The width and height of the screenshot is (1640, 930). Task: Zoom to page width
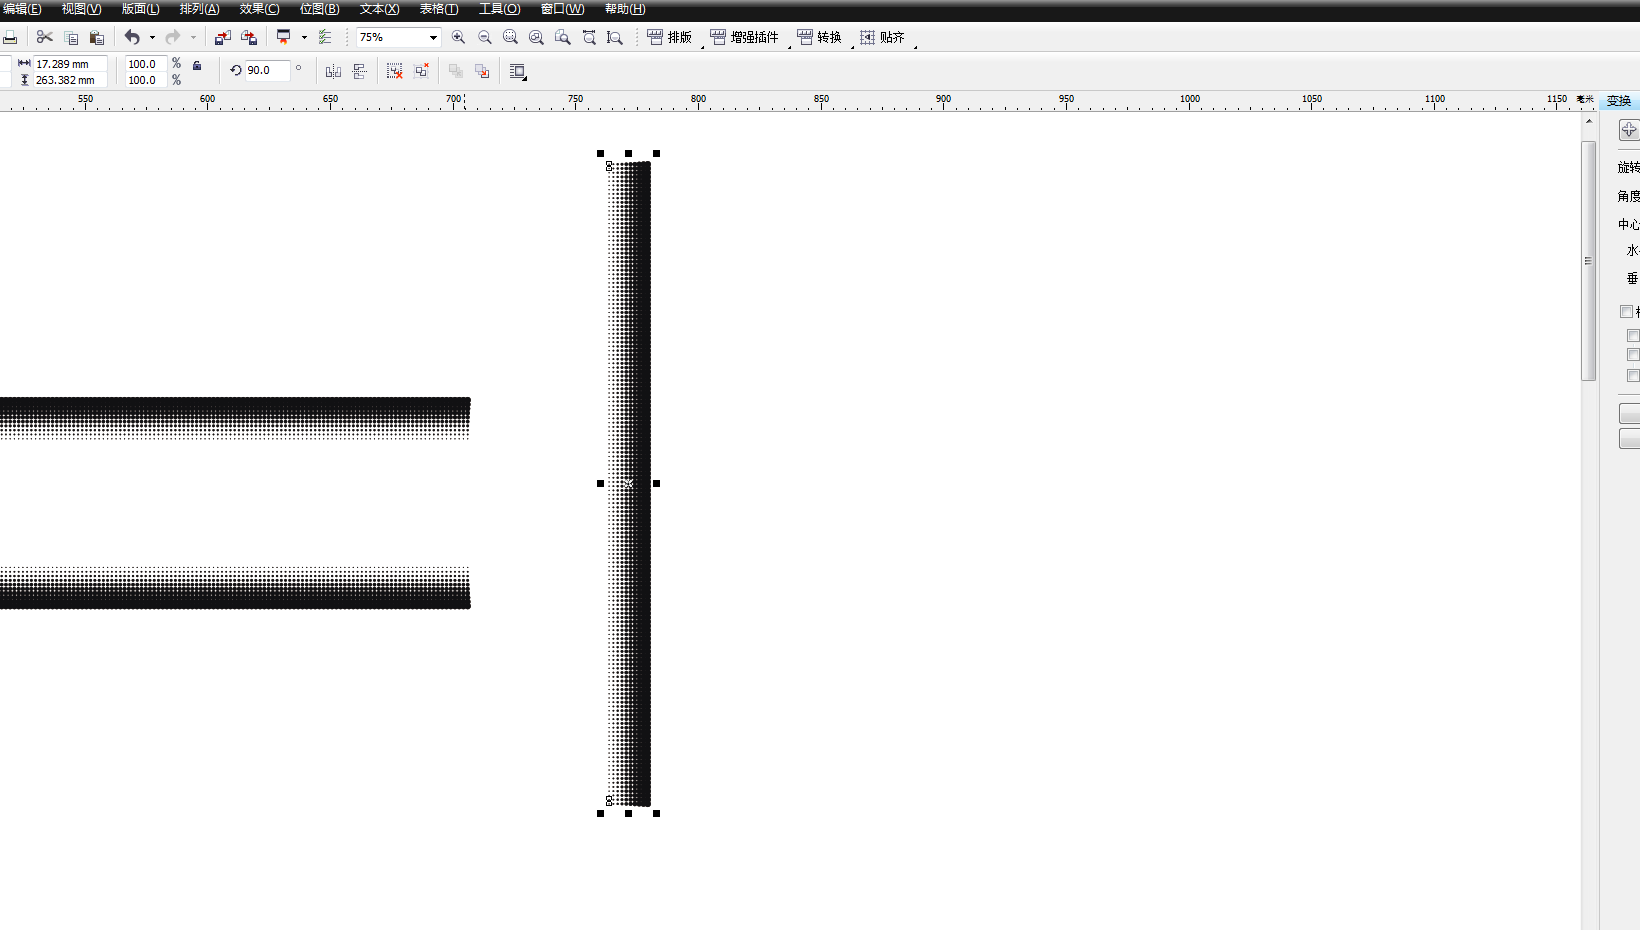pos(589,37)
